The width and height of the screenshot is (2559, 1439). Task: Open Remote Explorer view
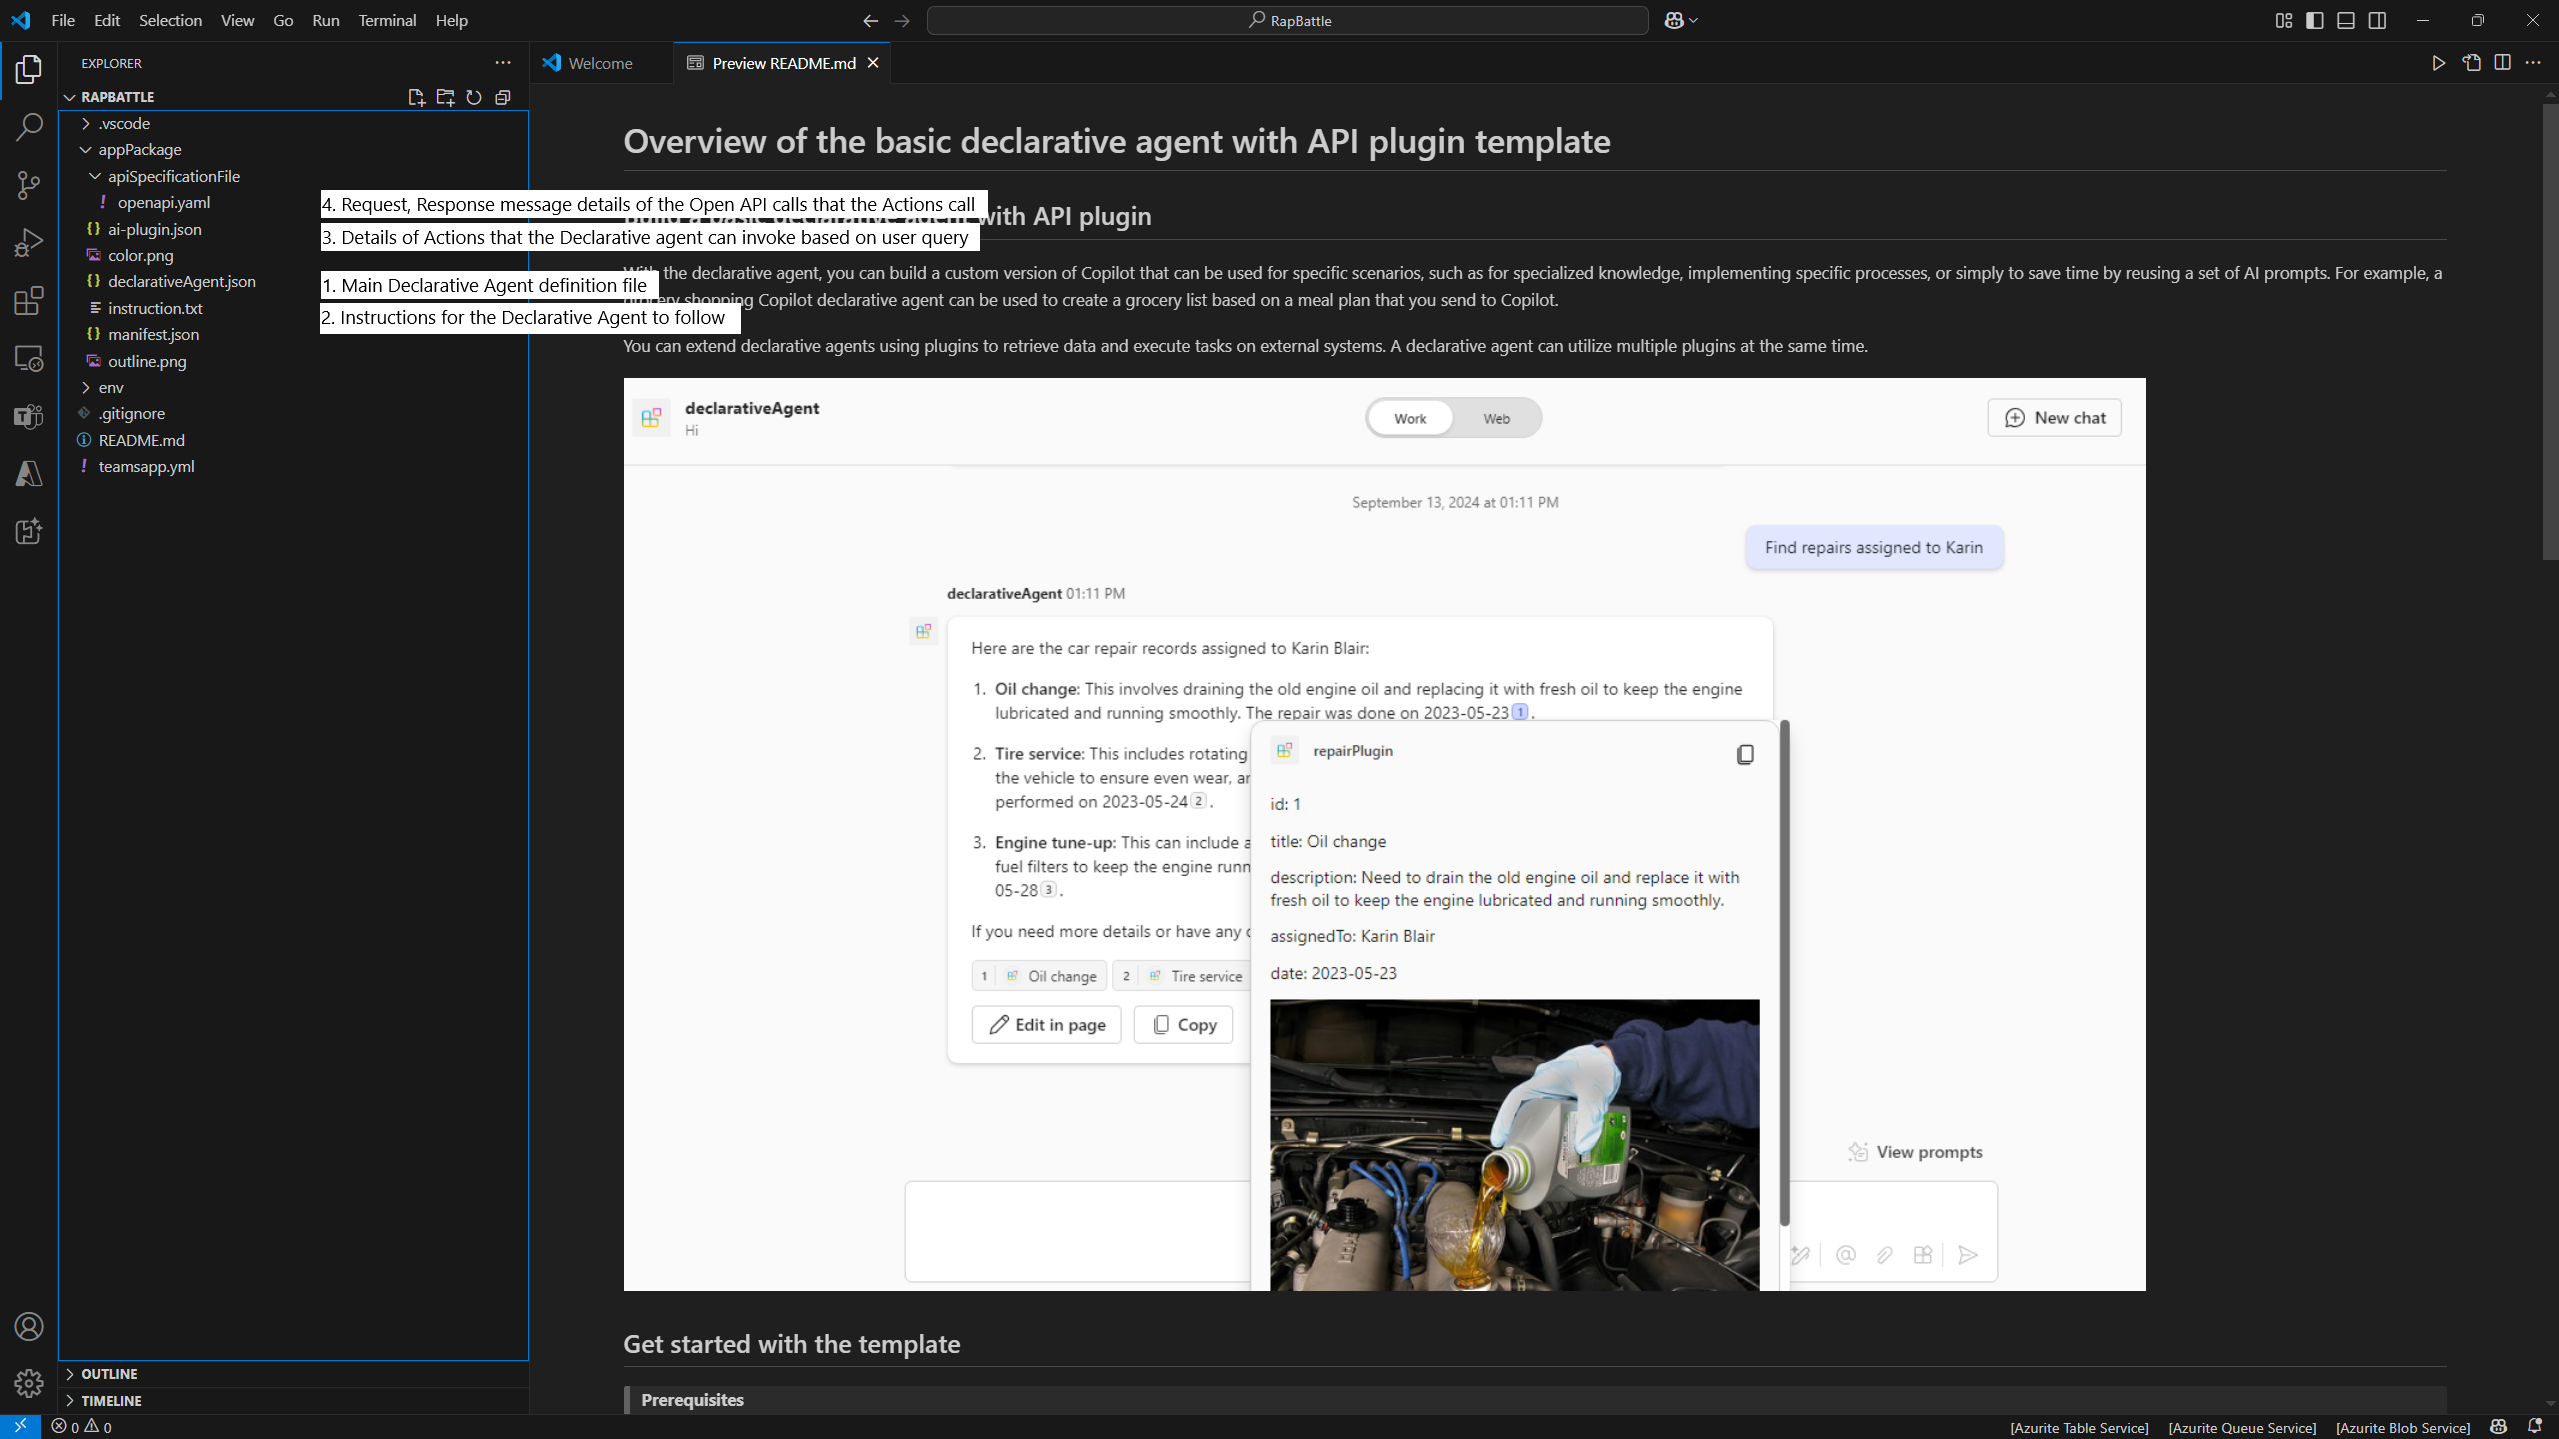29,359
